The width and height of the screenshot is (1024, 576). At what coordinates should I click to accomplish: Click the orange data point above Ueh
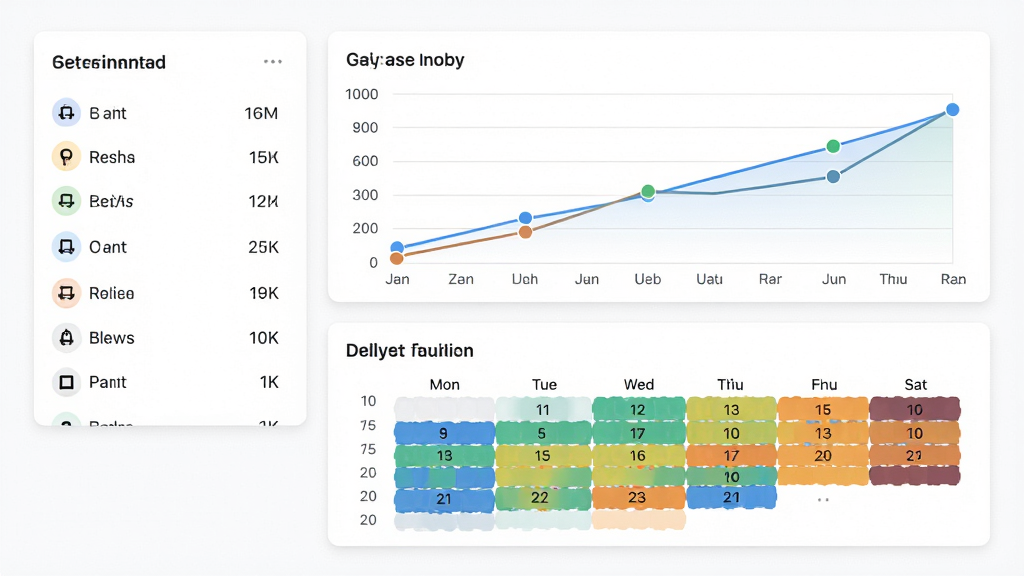(x=525, y=232)
